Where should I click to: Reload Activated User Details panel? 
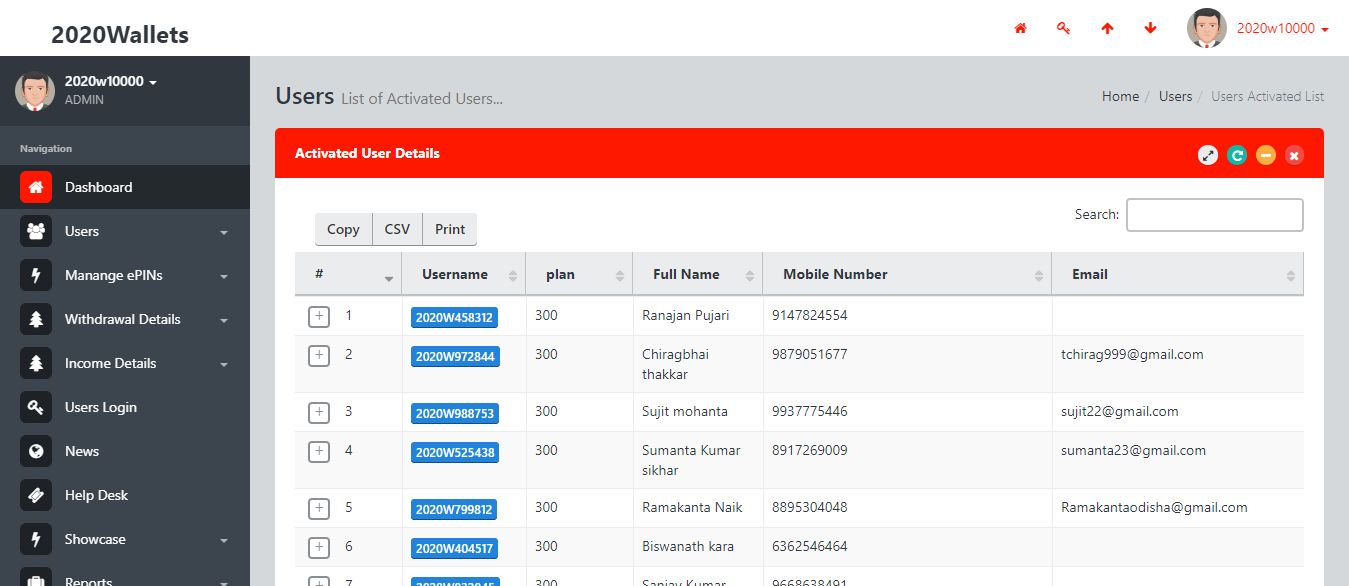coord(1237,155)
